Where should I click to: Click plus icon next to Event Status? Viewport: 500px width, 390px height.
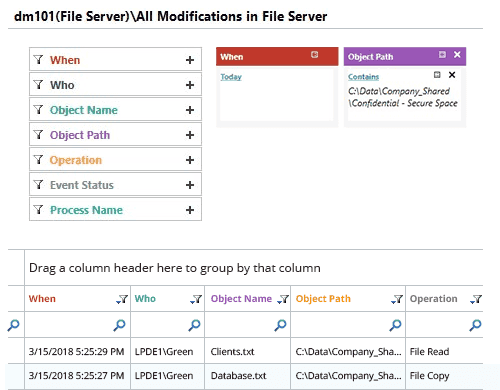coord(190,185)
